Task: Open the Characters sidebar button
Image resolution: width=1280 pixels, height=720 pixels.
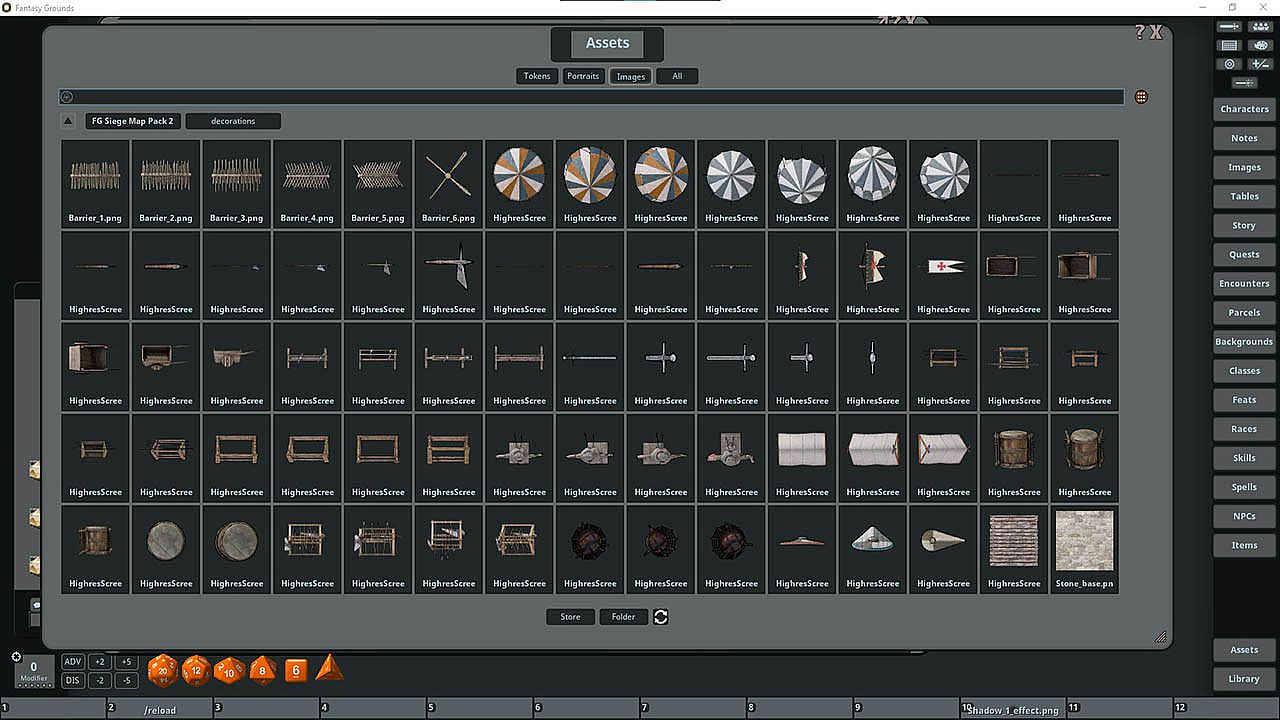Action: click(1244, 109)
